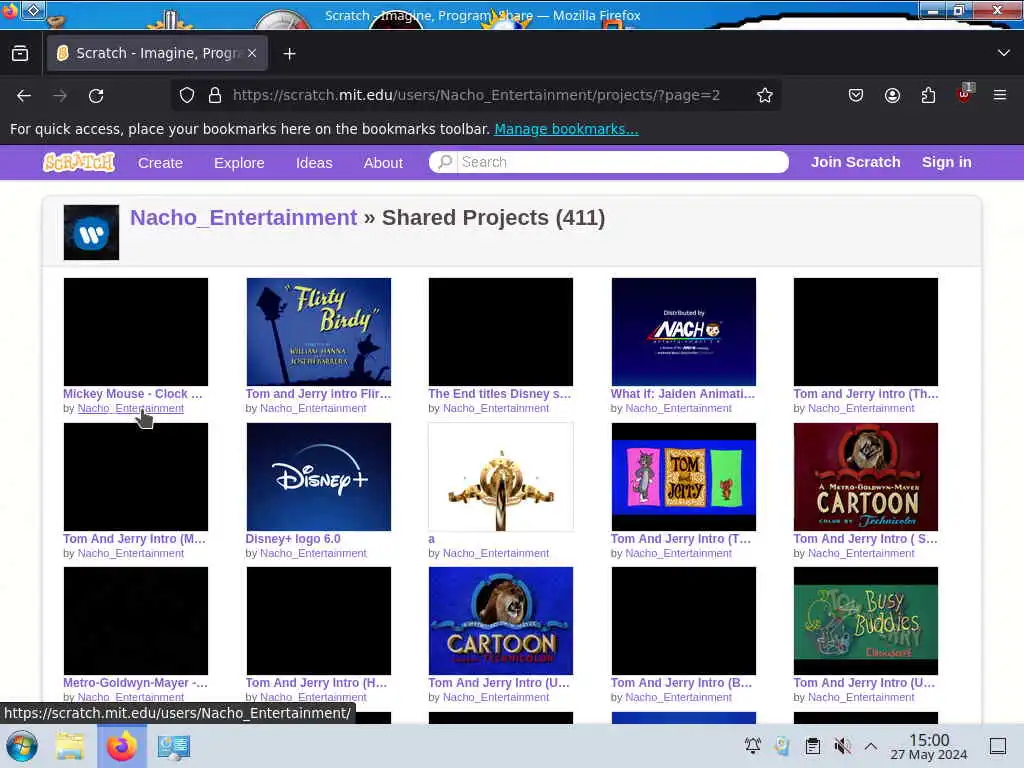Bookmark this page with the star icon
This screenshot has width=1024, height=768.
pos(765,95)
